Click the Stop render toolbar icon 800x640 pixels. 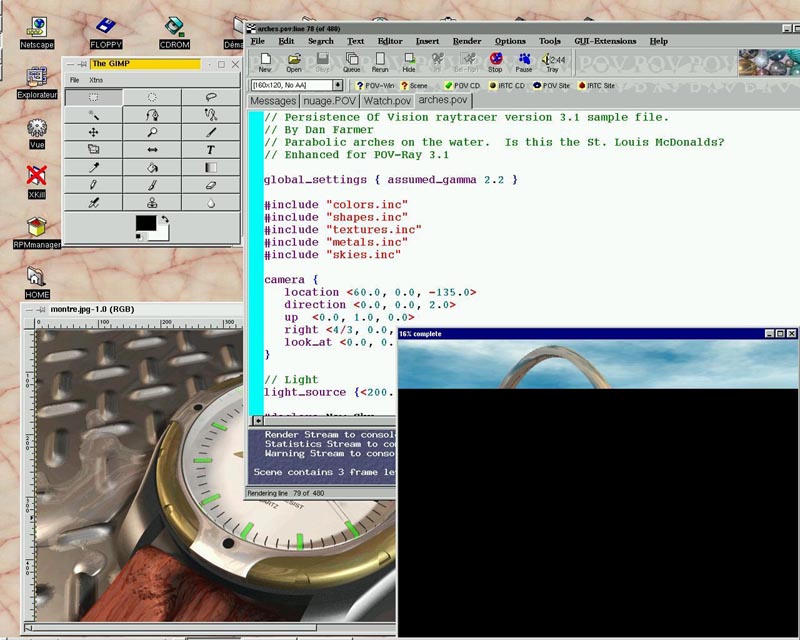click(x=495, y=63)
